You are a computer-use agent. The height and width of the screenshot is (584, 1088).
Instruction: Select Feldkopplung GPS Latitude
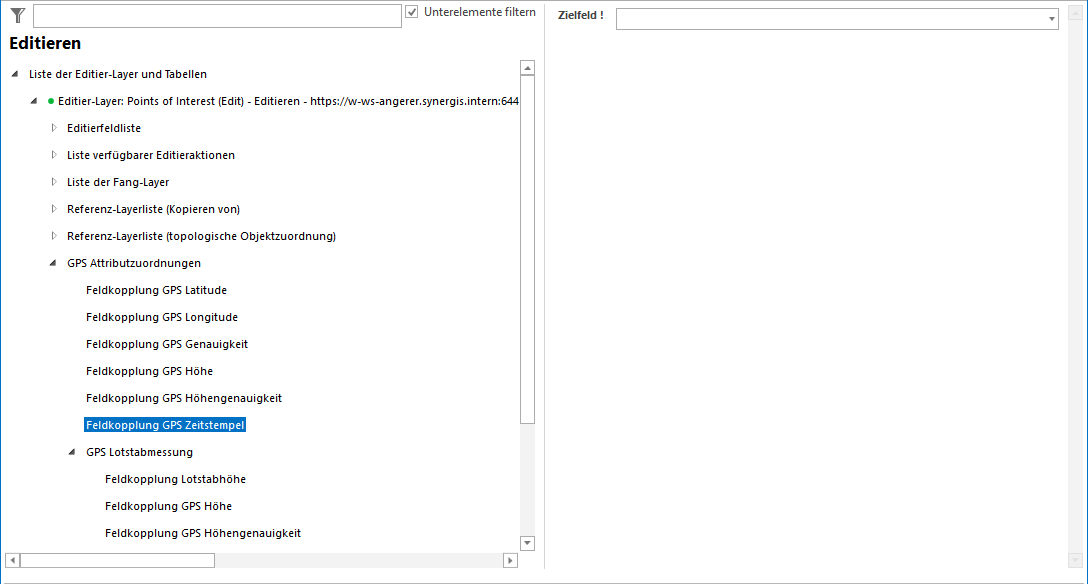tap(156, 291)
